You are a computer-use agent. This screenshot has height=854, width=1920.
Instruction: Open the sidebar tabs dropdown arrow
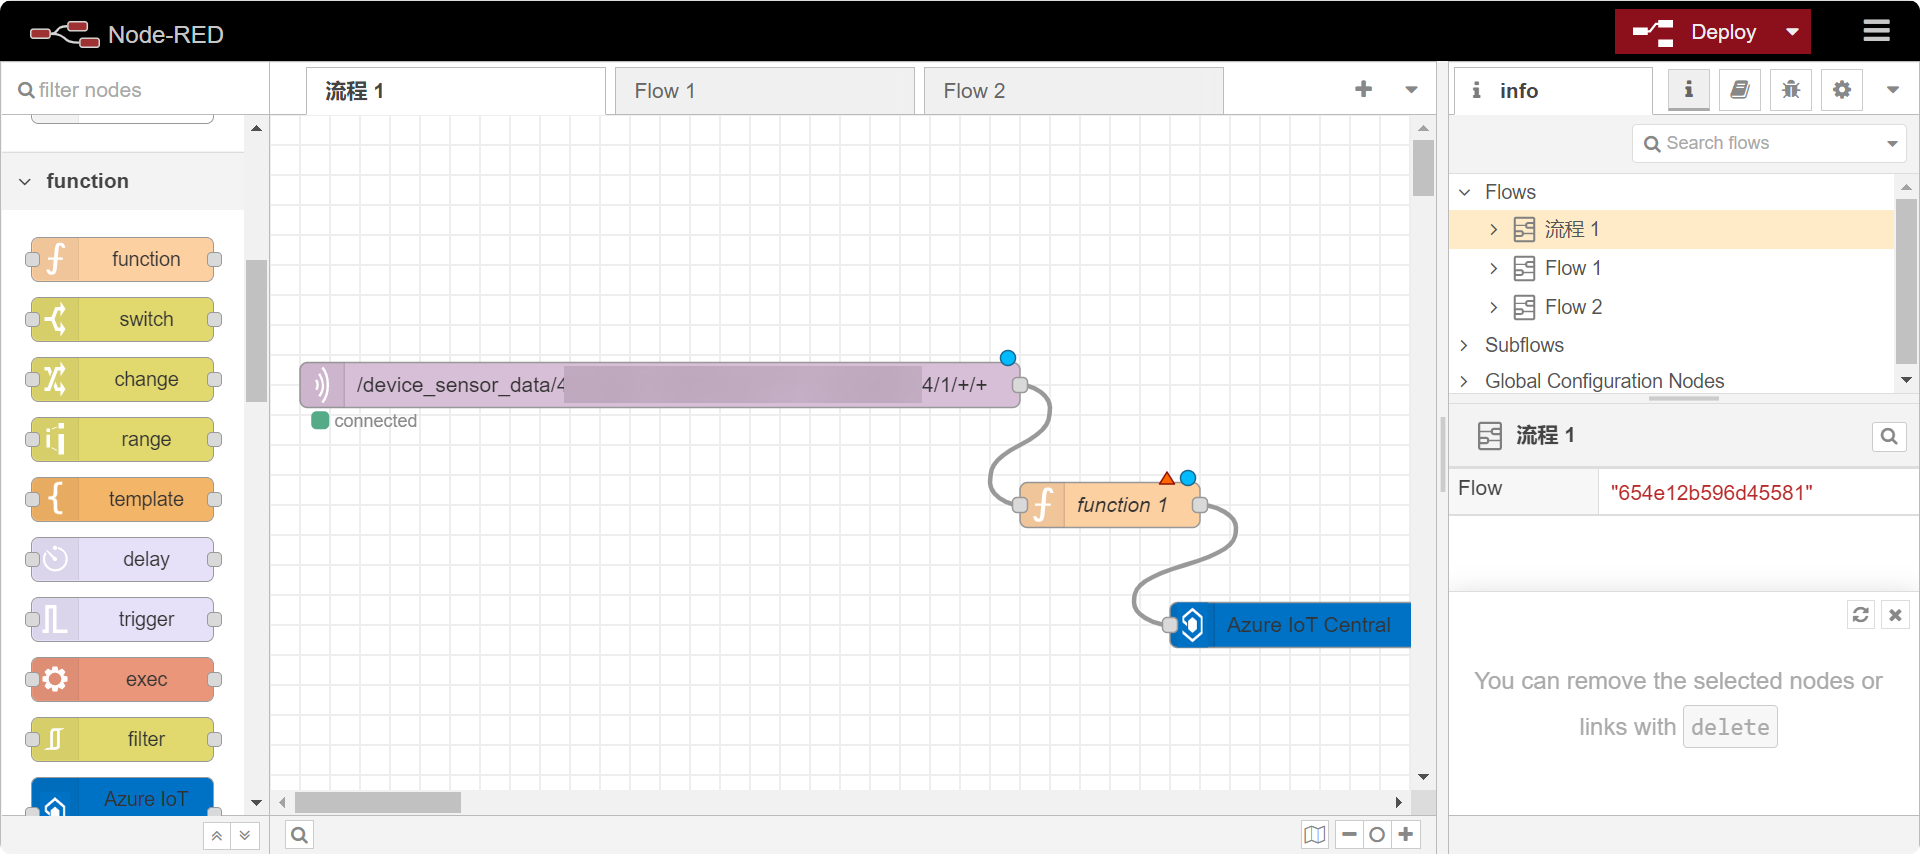tap(1892, 90)
